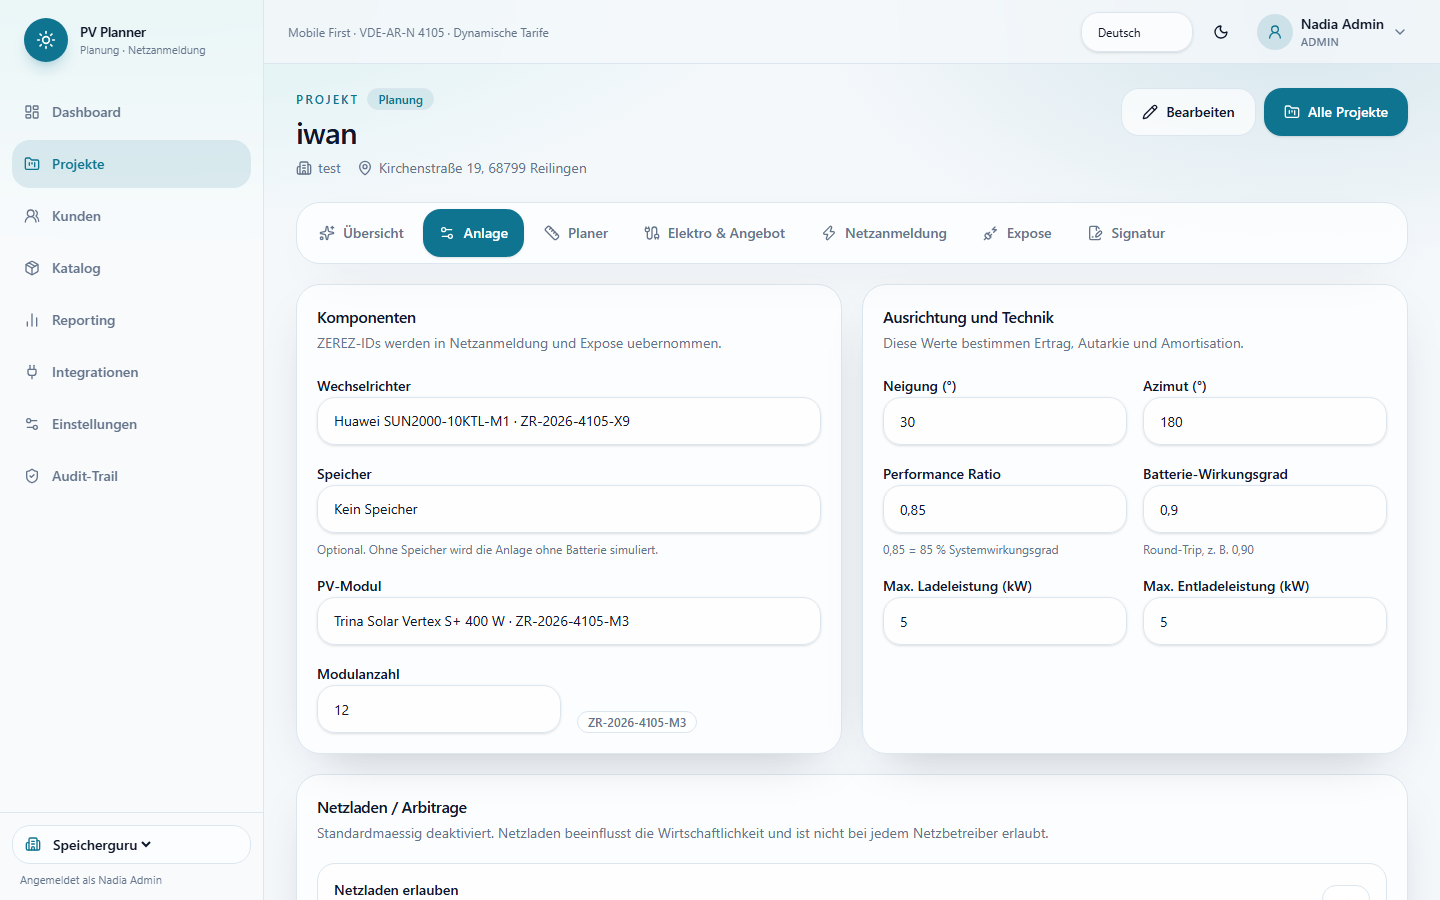This screenshot has height=900, width=1440.
Task: Click the Performance Ratio field 0,85
Action: (1005, 509)
